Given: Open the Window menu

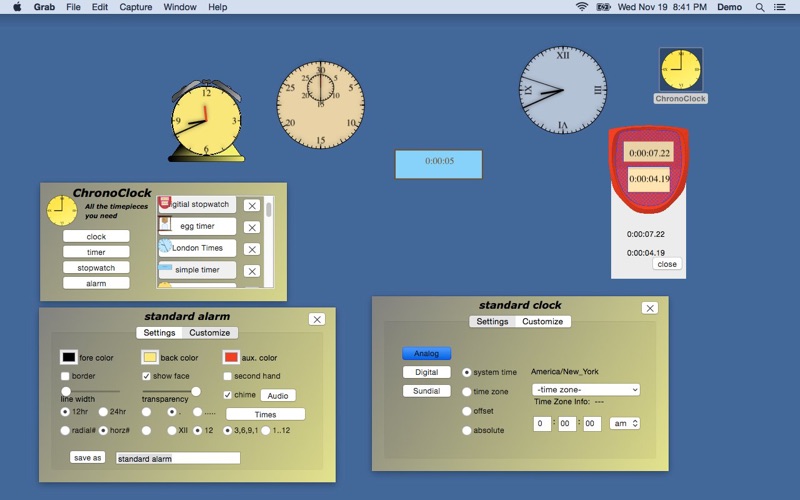Looking at the screenshot, I should (180, 7).
